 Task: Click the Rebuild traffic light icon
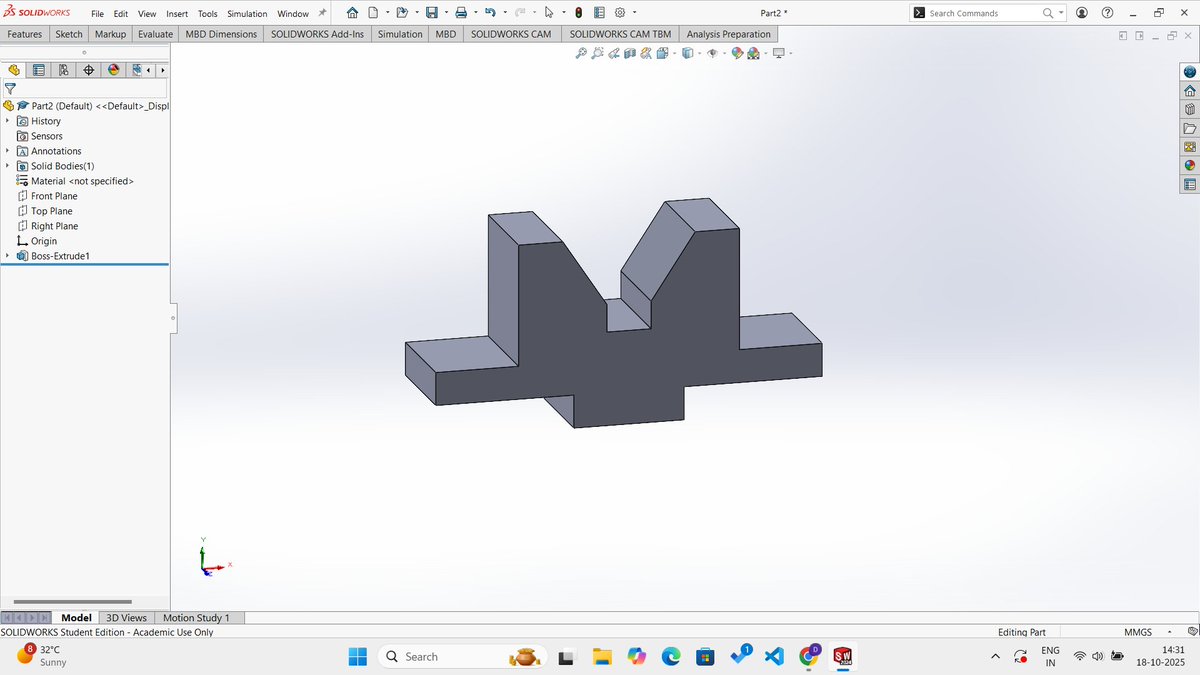(x=578, y=13)
